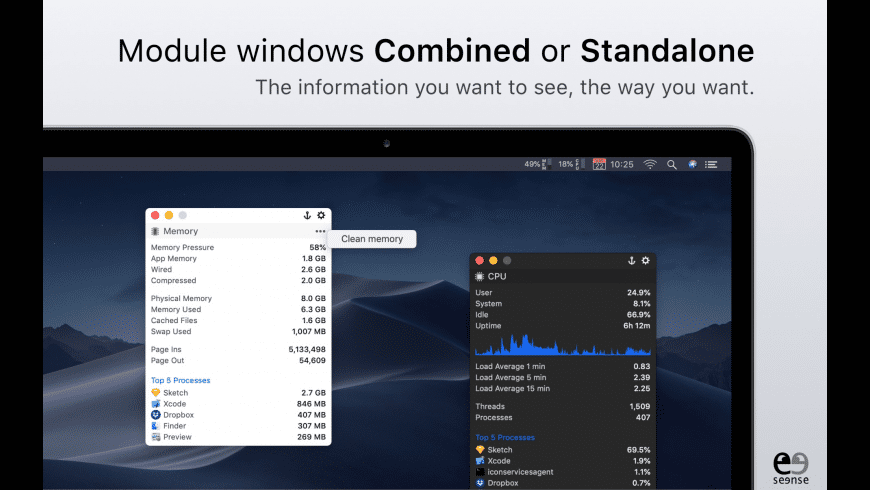The width and height of the screenshot is (870, 490).
Task: Click the Processes 407 row
Action: point(563,417)
